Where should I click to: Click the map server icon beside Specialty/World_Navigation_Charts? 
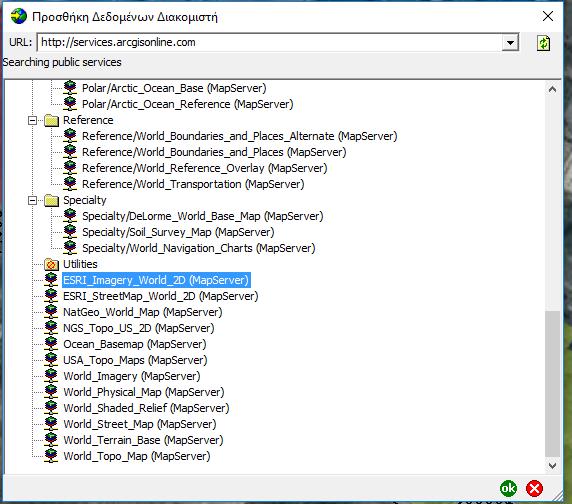point(70,248)
